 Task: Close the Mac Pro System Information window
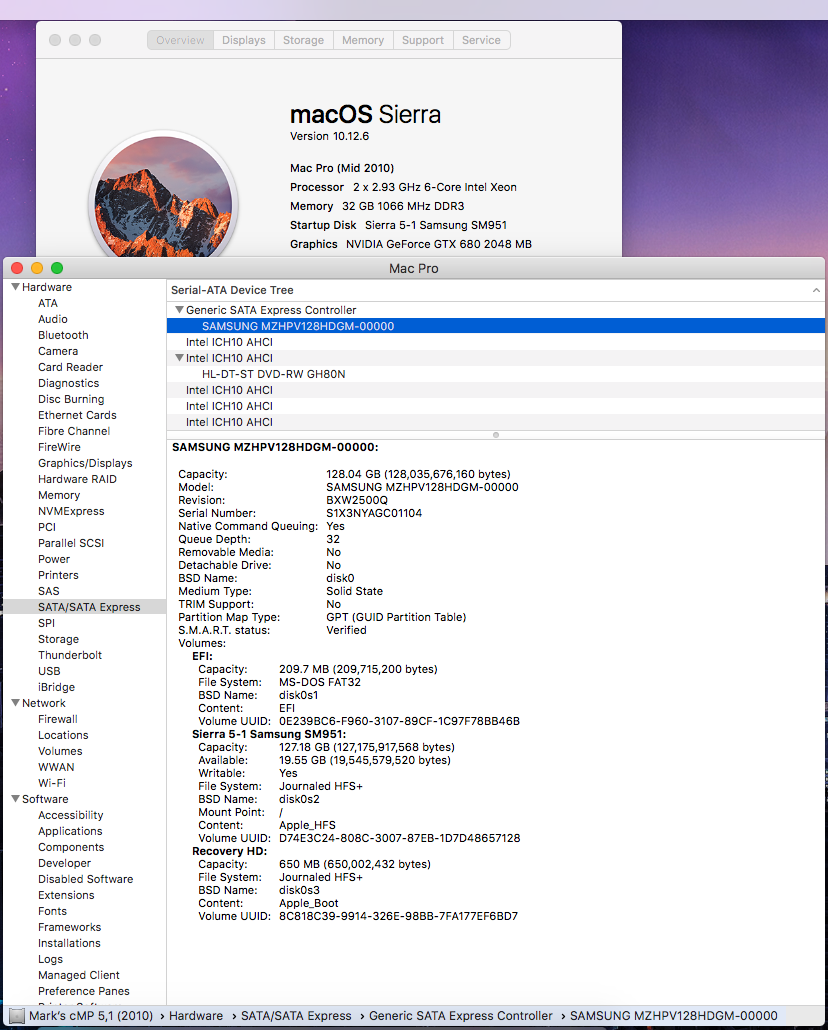(x=17, y=268)
